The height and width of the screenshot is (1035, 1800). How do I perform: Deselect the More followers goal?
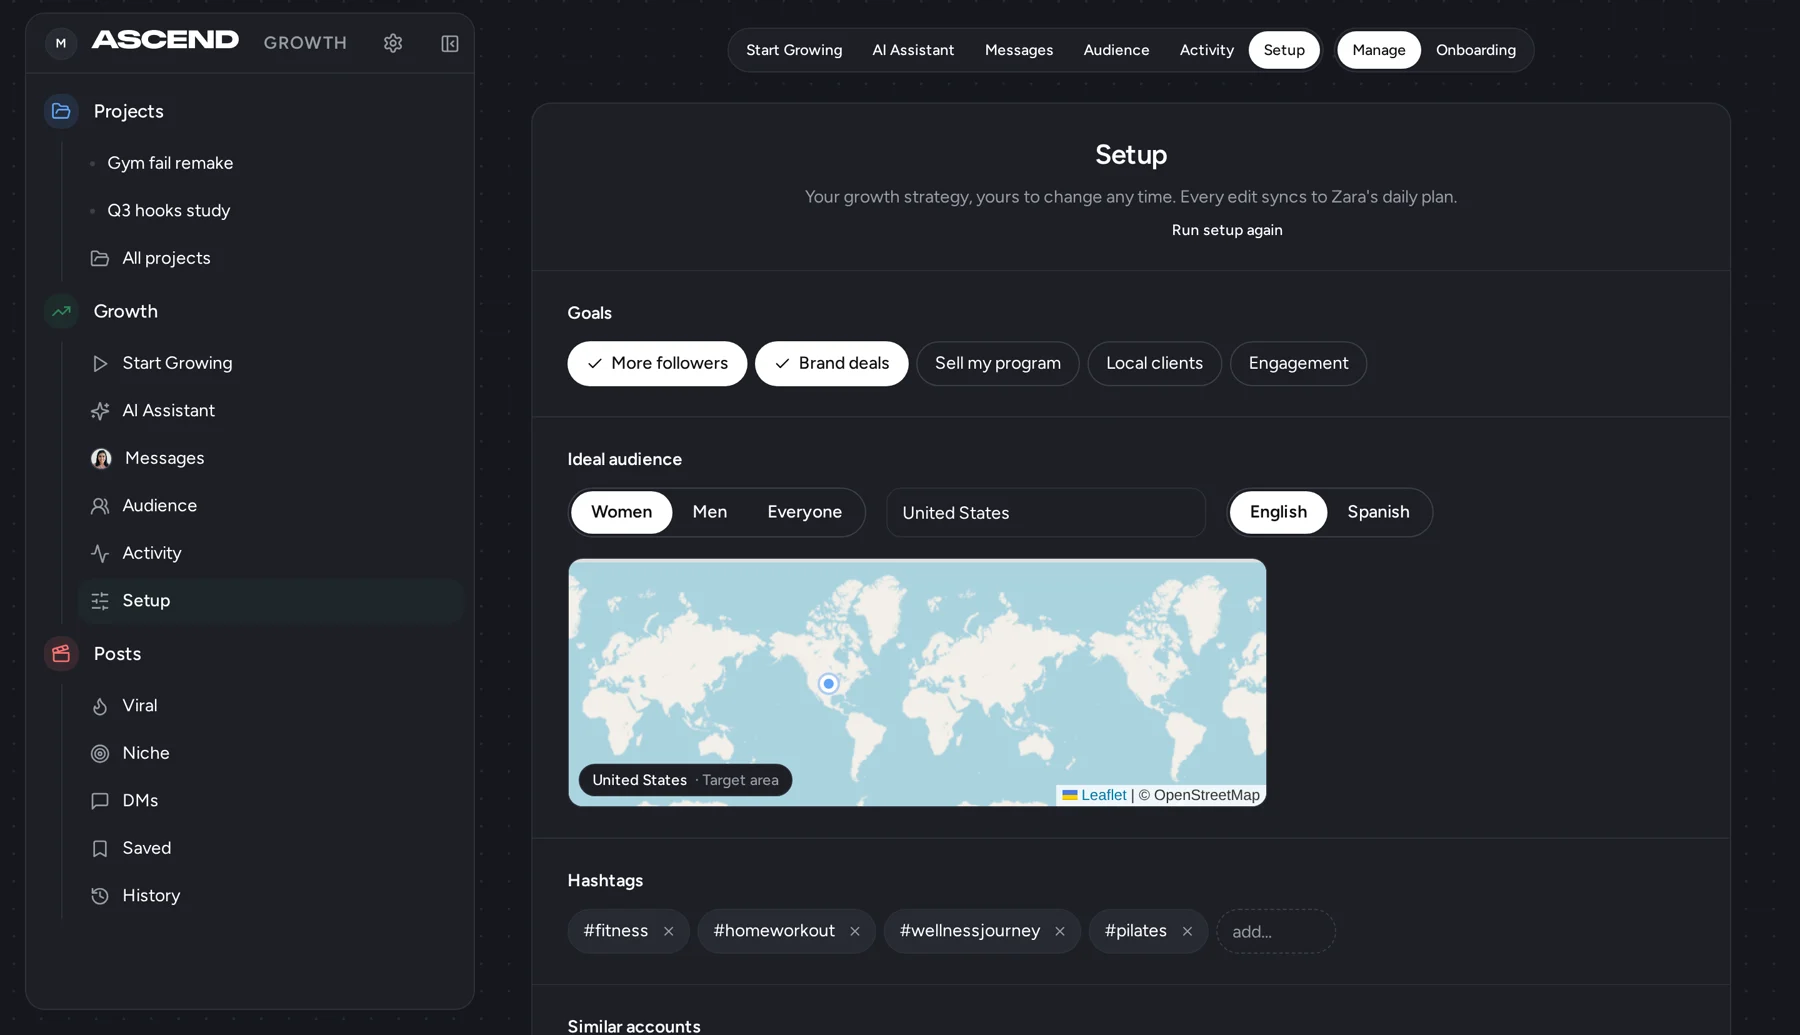click(x=657, y=363)
